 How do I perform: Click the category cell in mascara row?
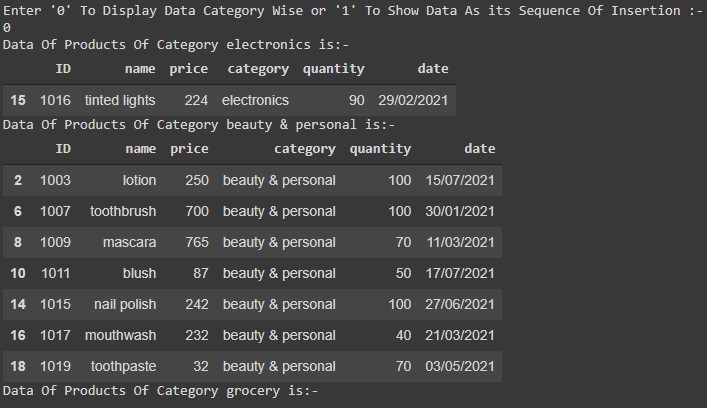[x=279, y=243]
